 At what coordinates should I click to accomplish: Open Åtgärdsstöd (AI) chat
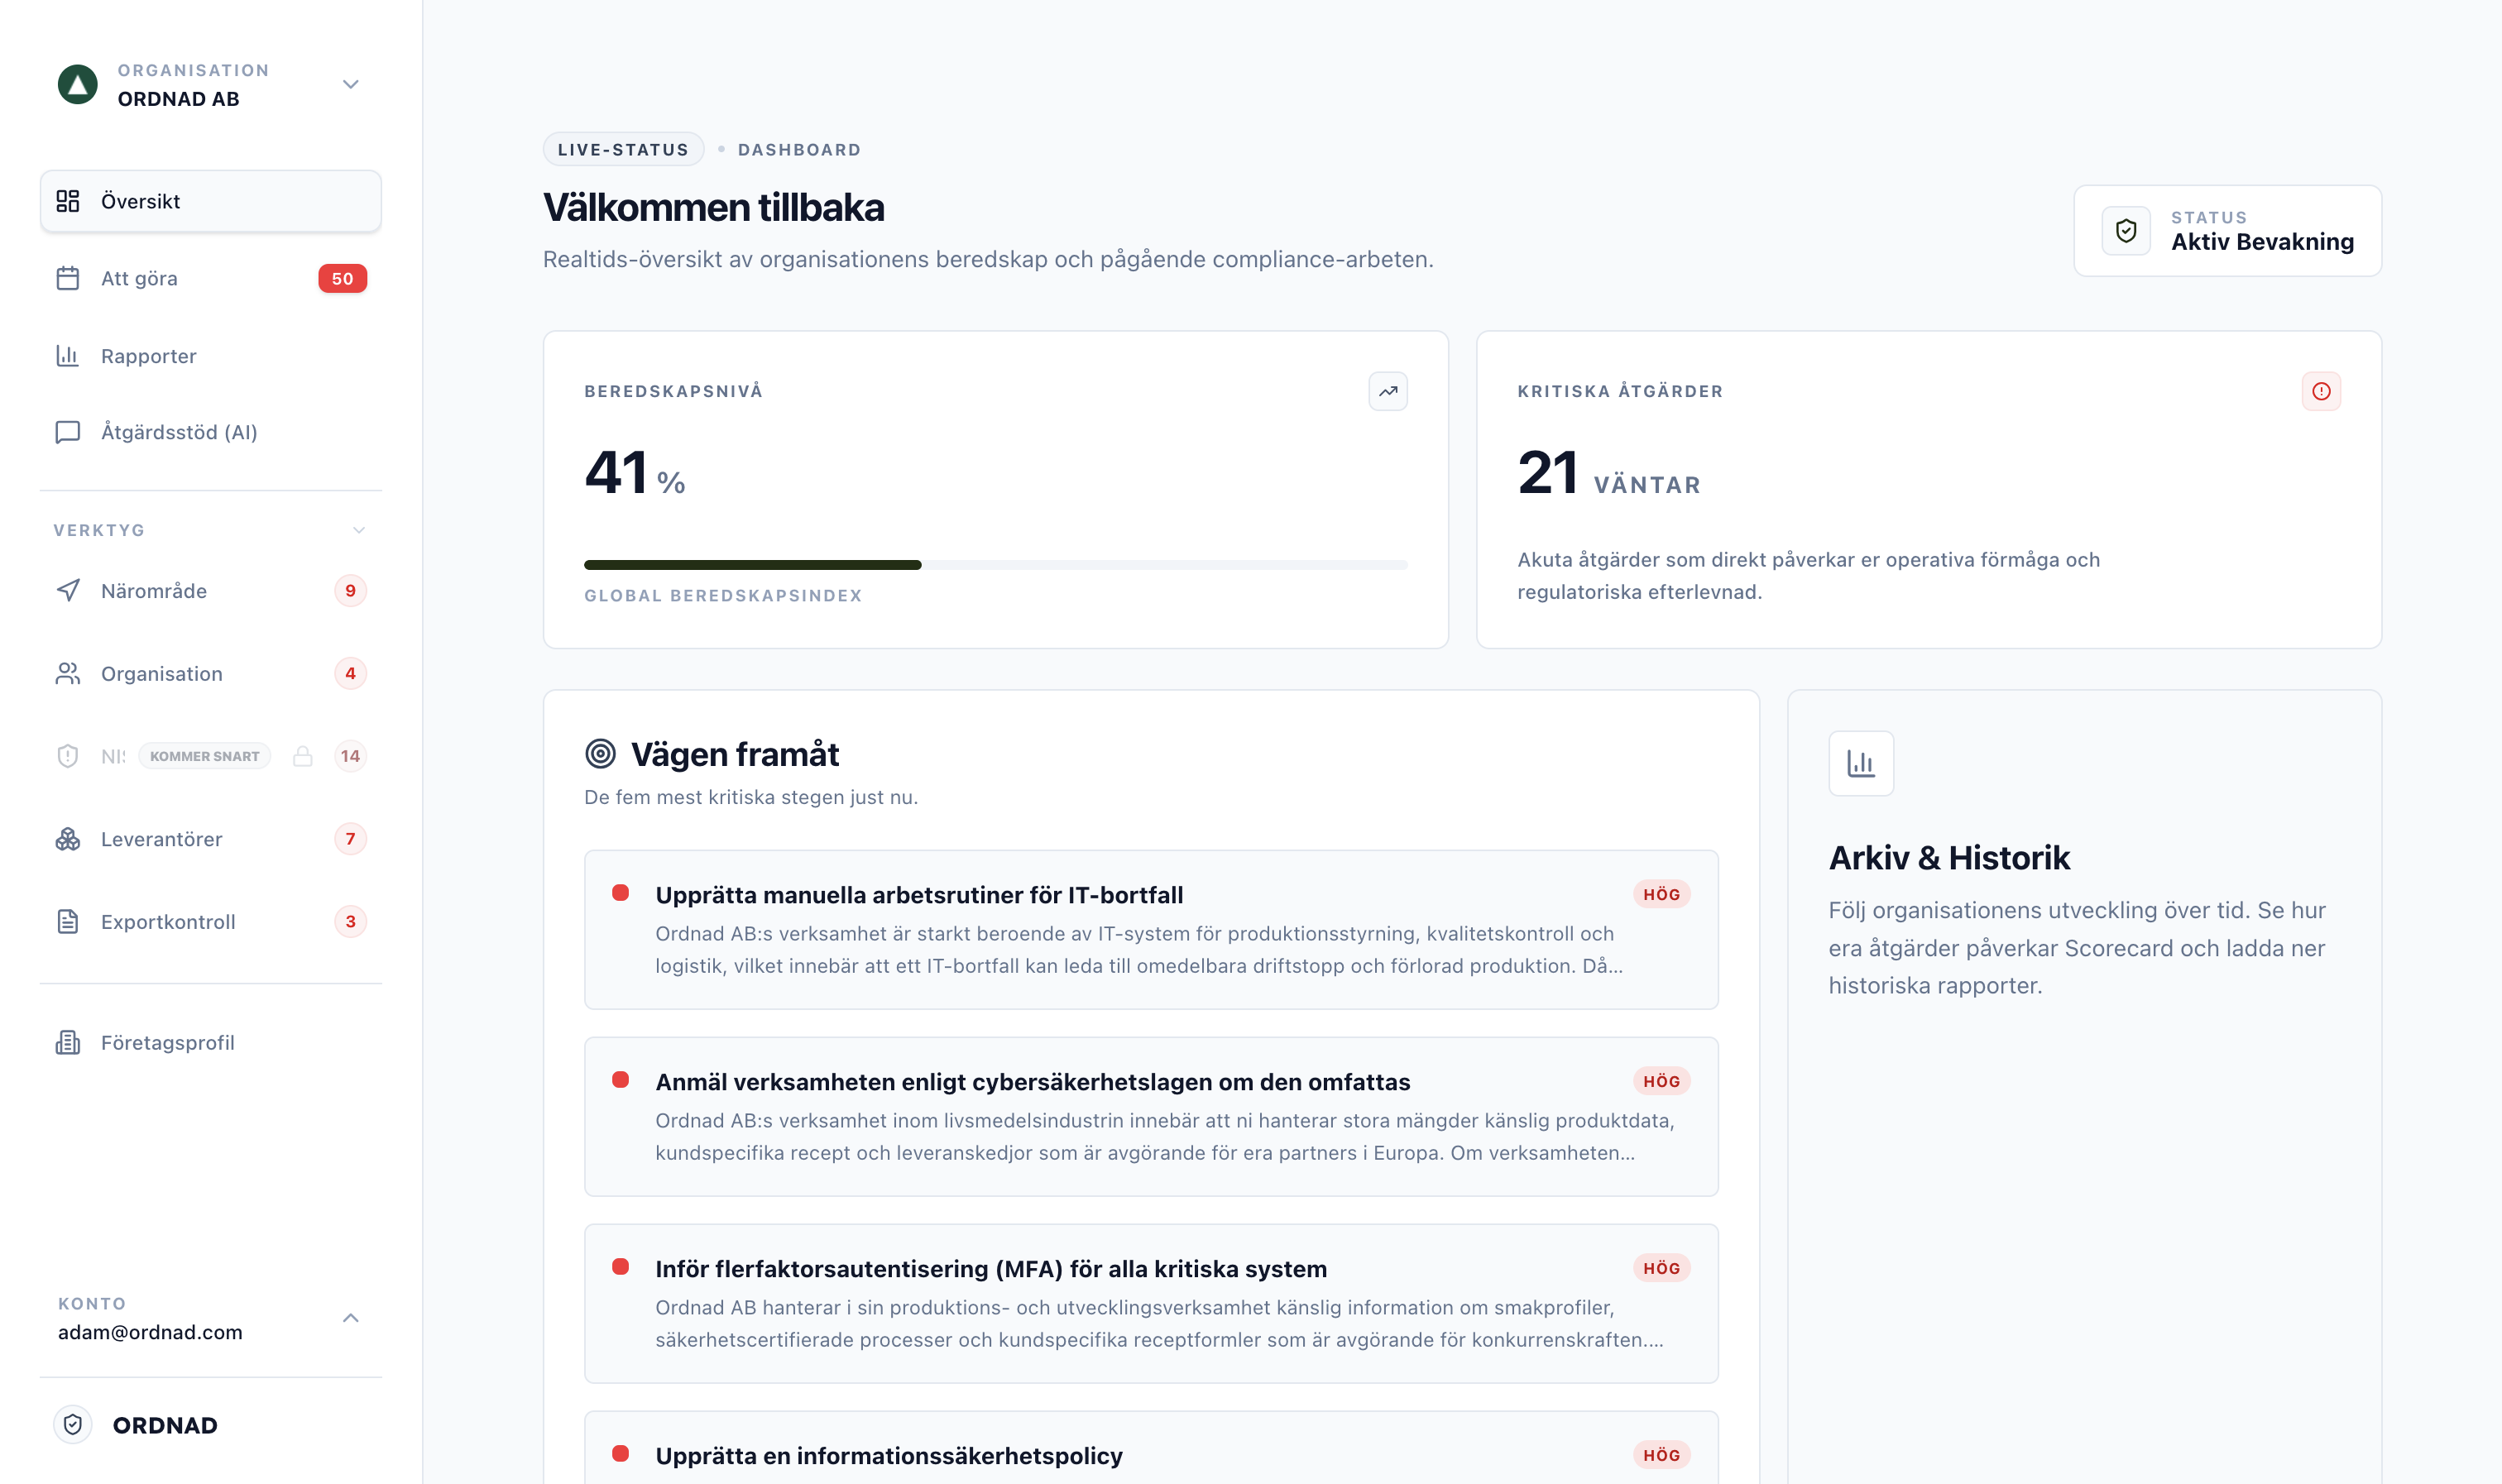(x=211, y=432)
